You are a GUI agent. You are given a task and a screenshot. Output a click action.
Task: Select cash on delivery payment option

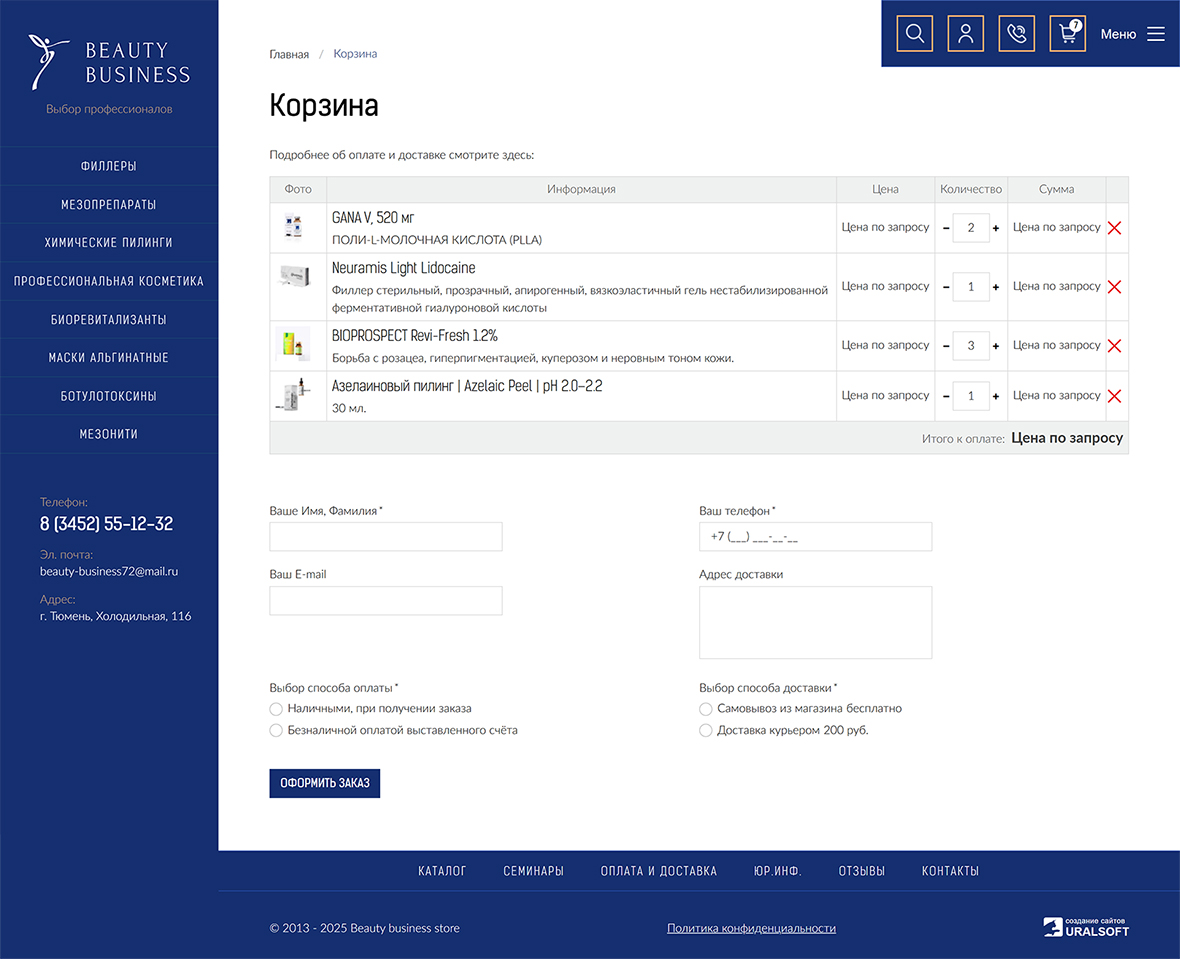tap(276, 709)
